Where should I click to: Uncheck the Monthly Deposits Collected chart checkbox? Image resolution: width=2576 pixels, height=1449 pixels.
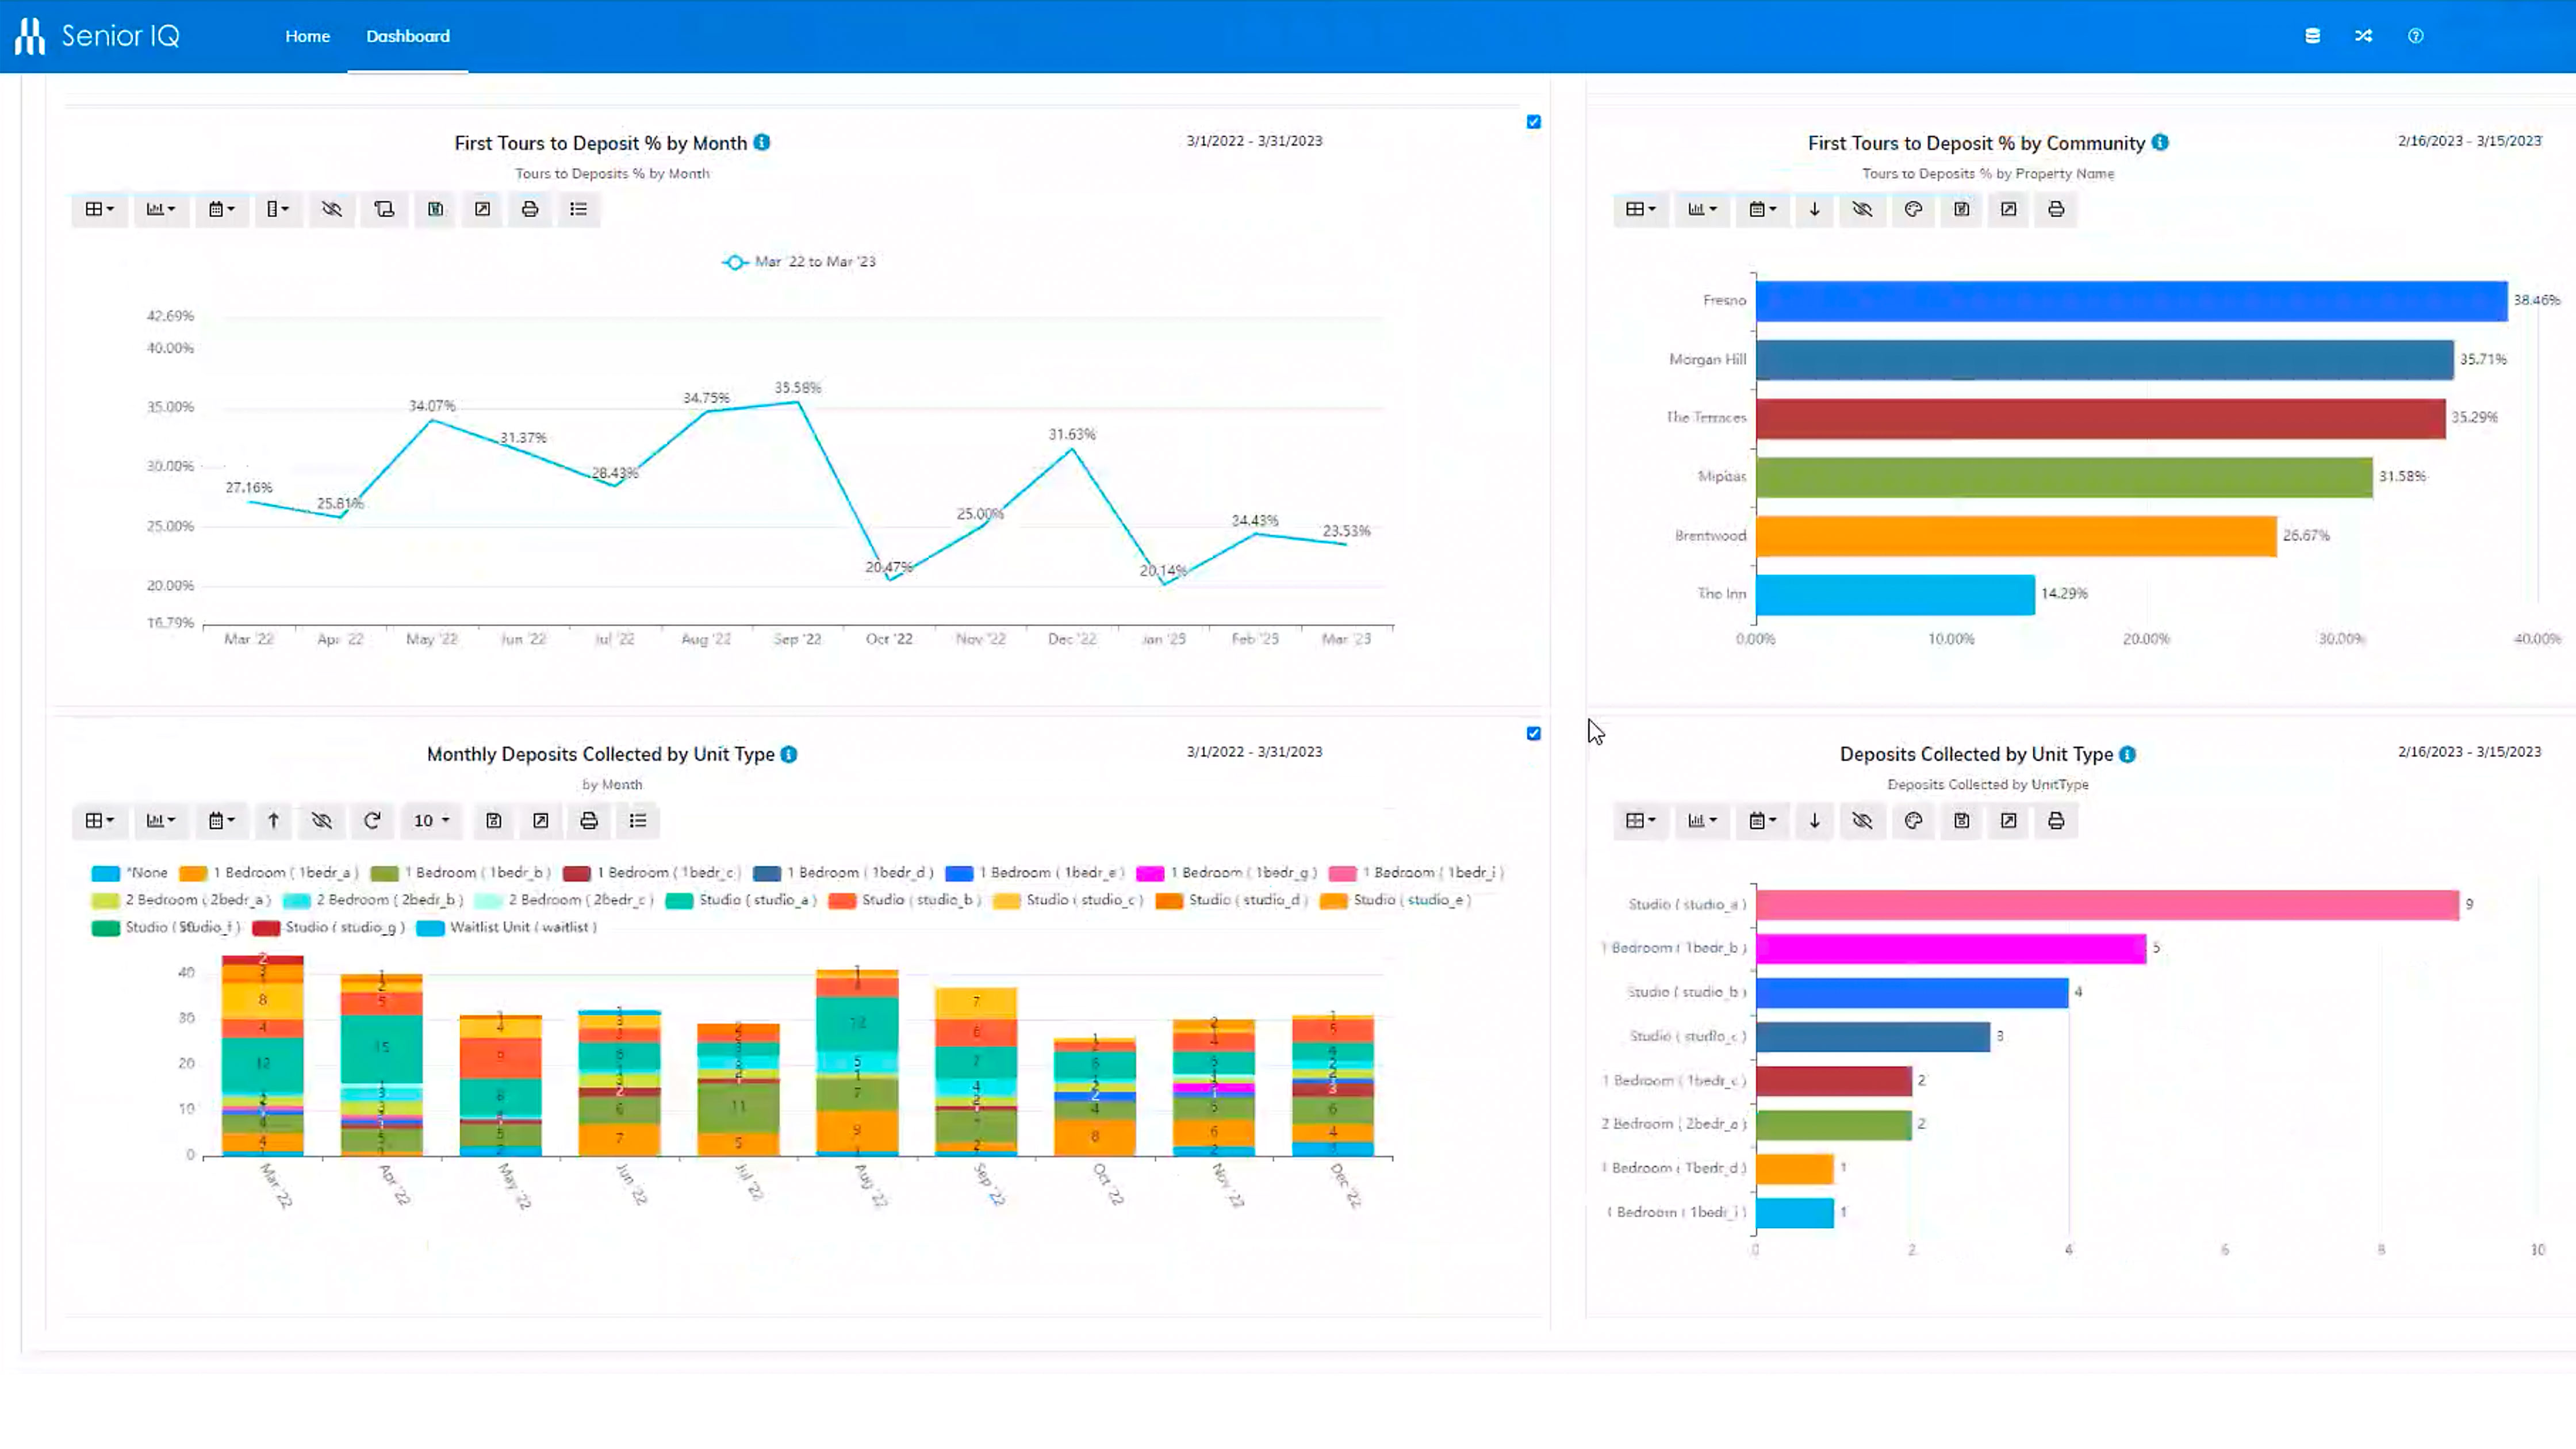[1533, 734]
